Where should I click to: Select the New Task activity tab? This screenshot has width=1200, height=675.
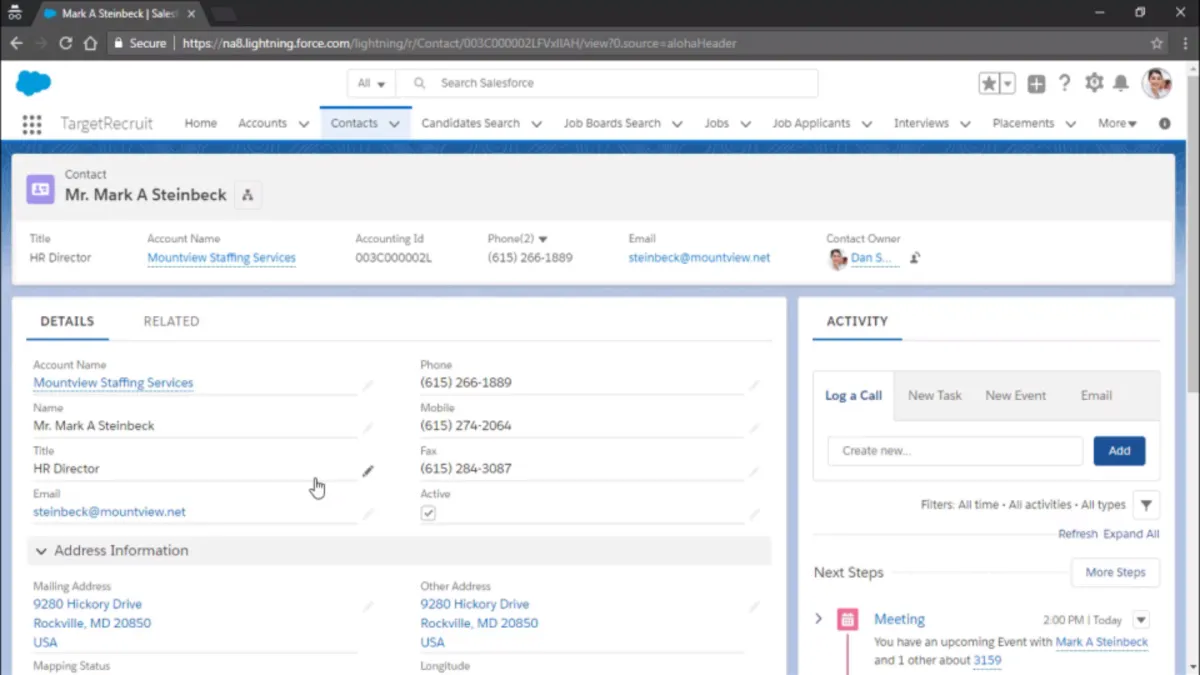point(934,395)
